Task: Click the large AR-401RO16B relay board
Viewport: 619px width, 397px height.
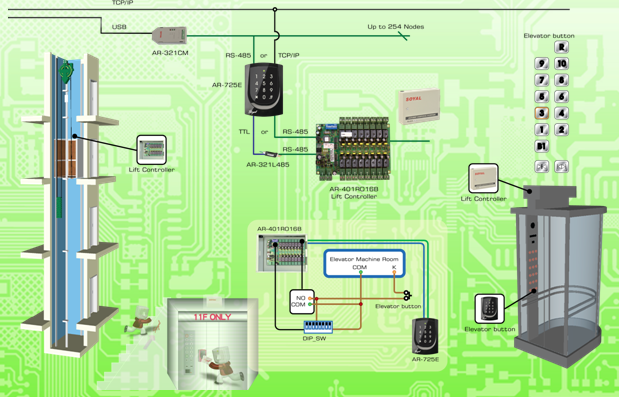Action: (353, 149)
